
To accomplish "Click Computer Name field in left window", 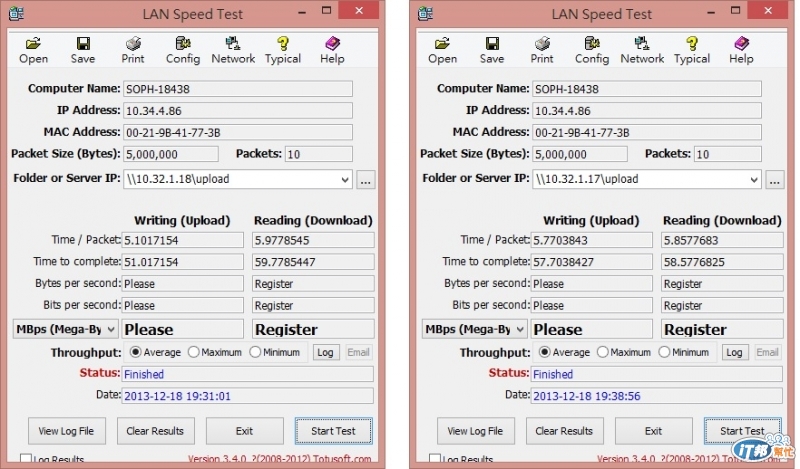I will pos(238,89).
